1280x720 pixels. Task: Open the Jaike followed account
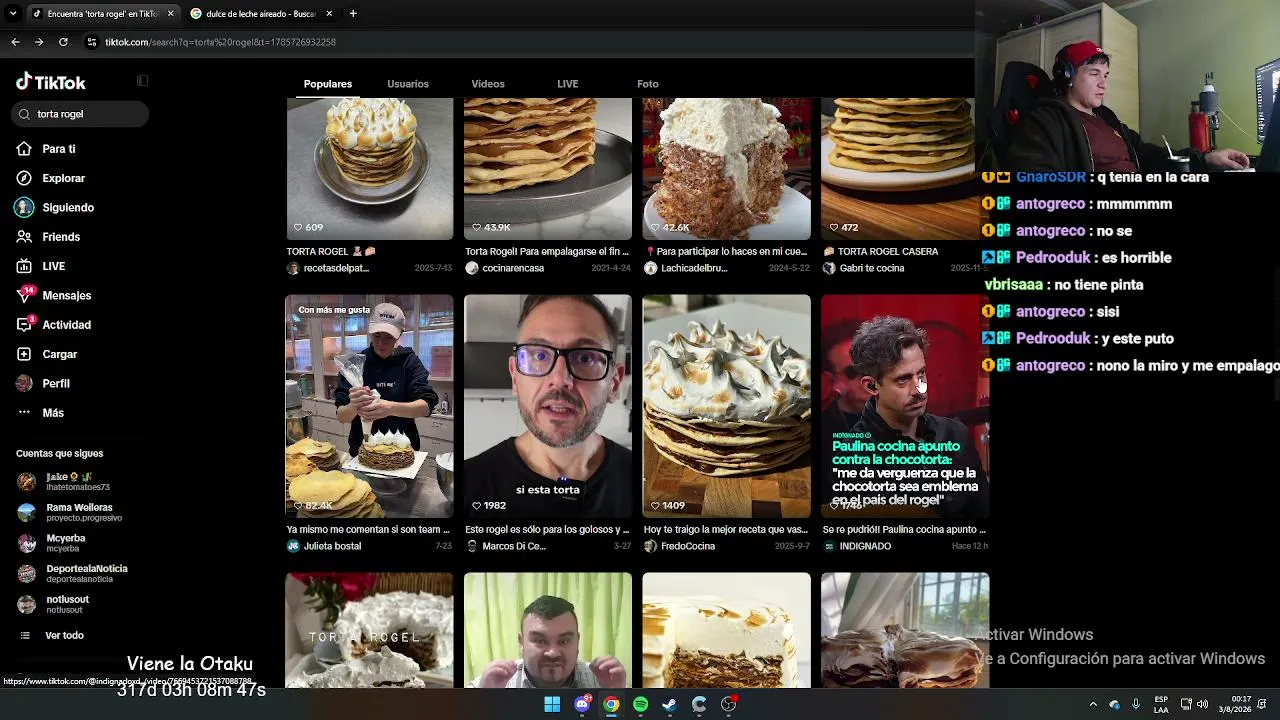click(64, 481)
